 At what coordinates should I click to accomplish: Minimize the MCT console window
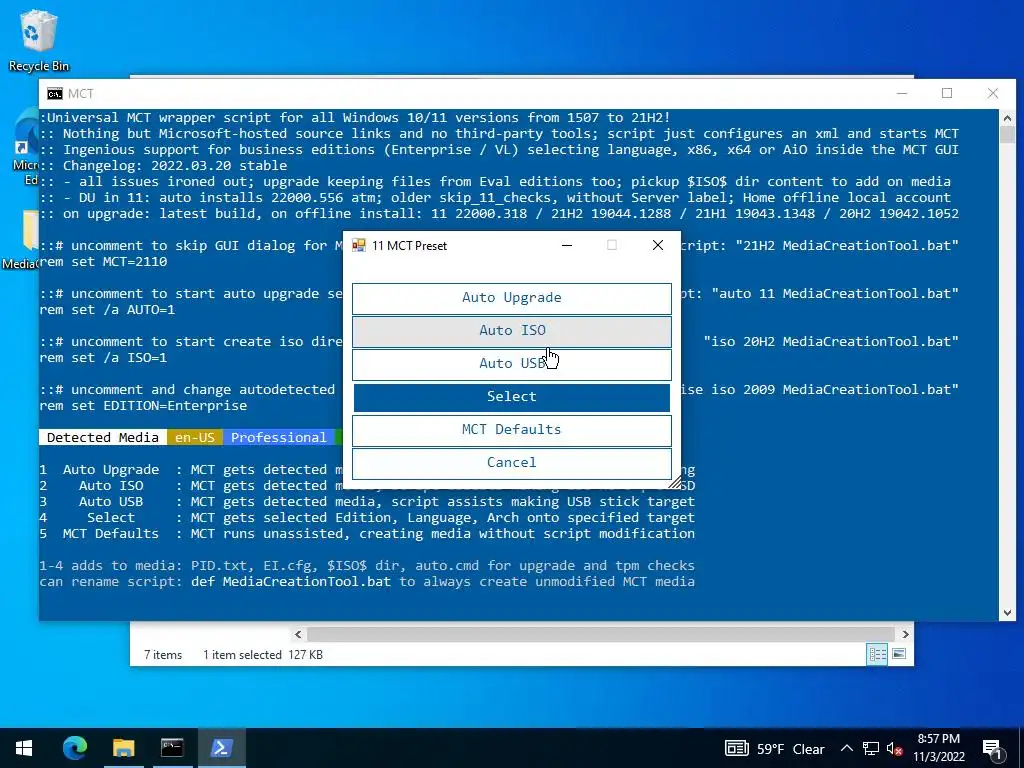[x=902, y=93]
